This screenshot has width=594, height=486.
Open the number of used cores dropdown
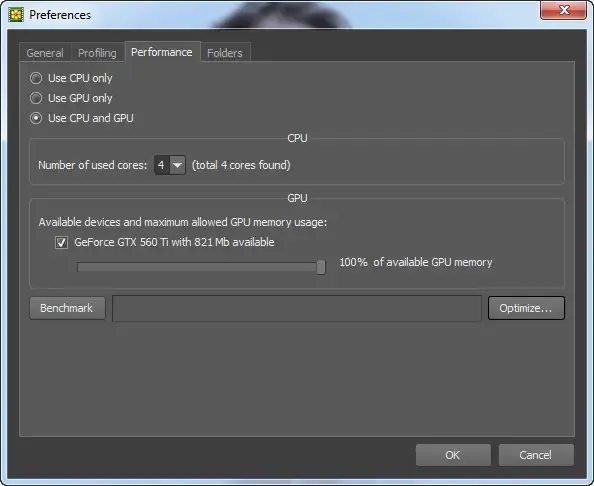point(170,165)
